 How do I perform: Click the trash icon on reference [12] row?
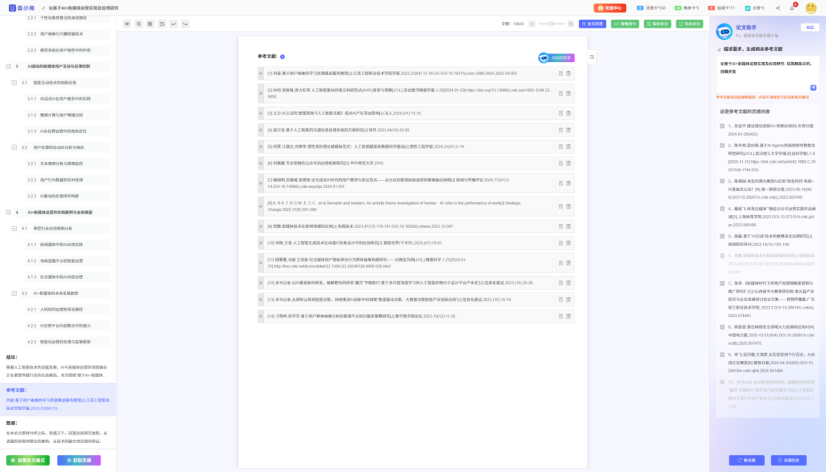tap(569, 283)
